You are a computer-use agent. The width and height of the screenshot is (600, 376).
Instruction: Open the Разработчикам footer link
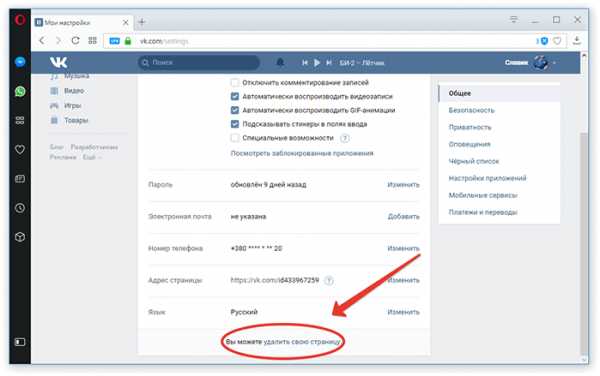click(x=94, y=147)
